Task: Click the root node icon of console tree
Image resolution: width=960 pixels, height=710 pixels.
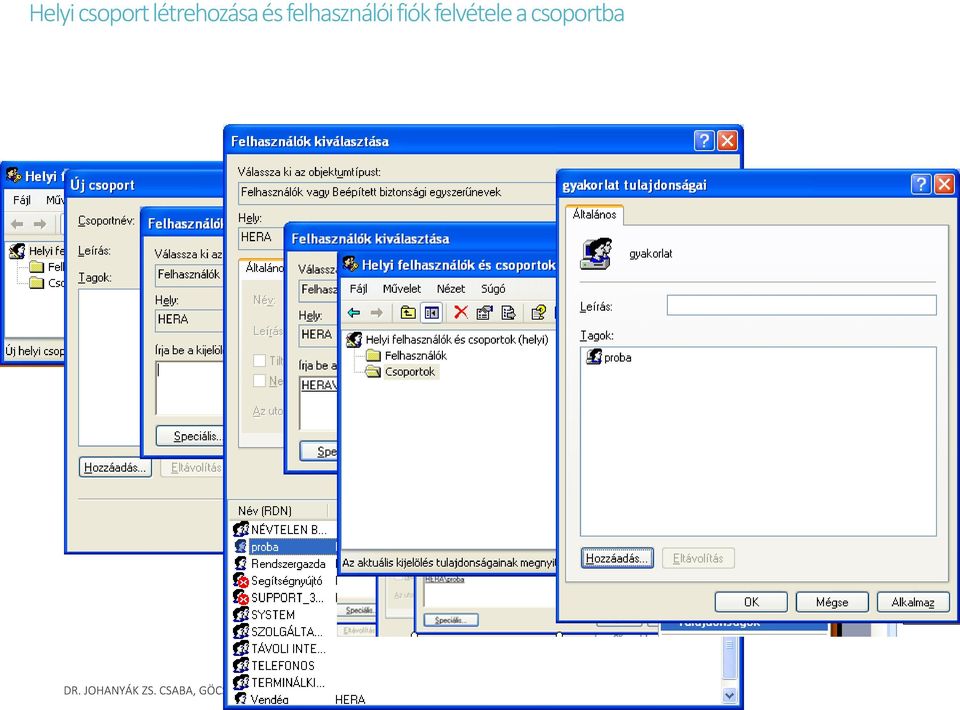Action: click(x=354, y=339)
